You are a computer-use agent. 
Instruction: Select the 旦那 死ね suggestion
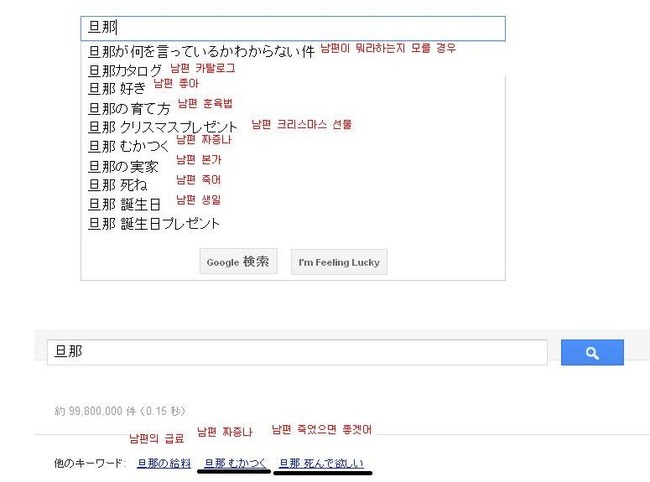118,185
